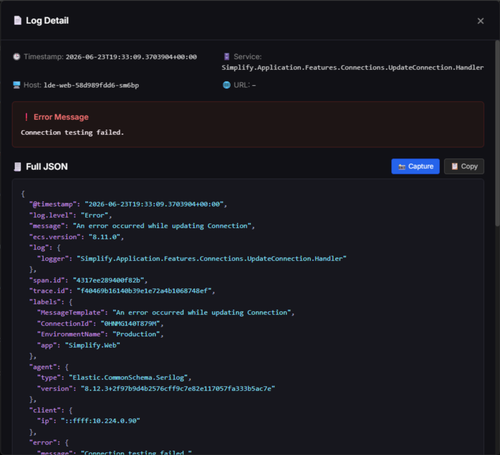Click the ConnectionId value in JSON

pyautogui.click(x=130, y=324)
